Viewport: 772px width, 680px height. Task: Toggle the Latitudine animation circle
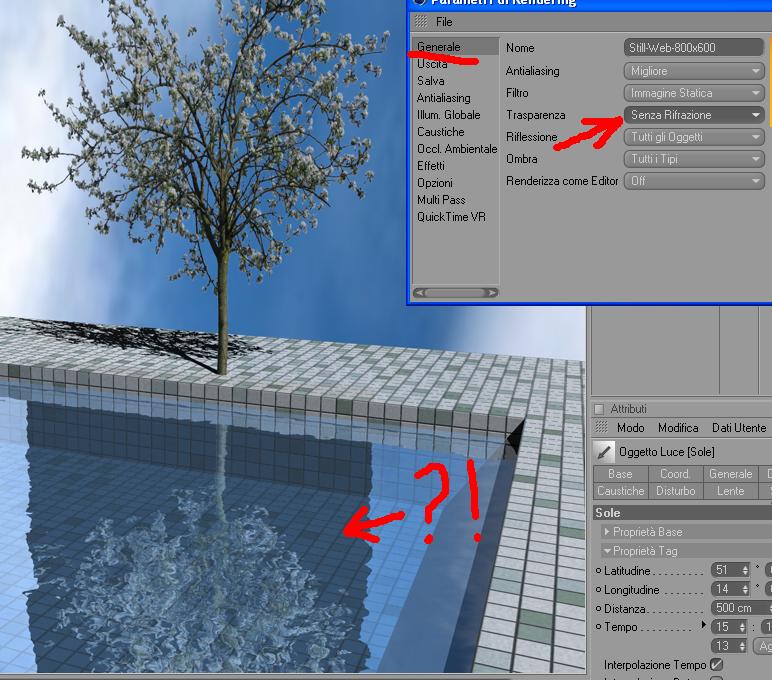pos(598,571)
